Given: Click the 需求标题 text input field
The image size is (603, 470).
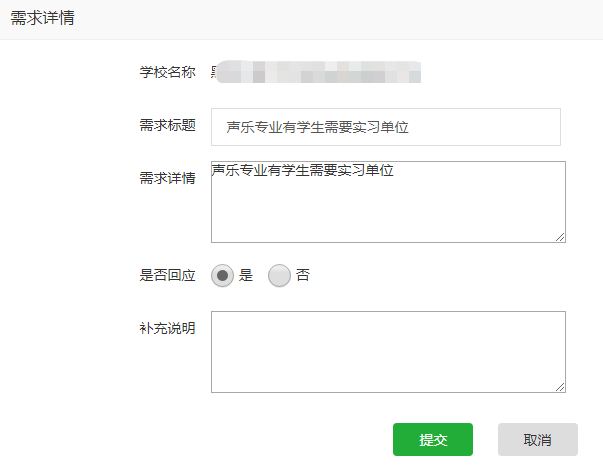Looking at the screenshot, I should (385, 127).
